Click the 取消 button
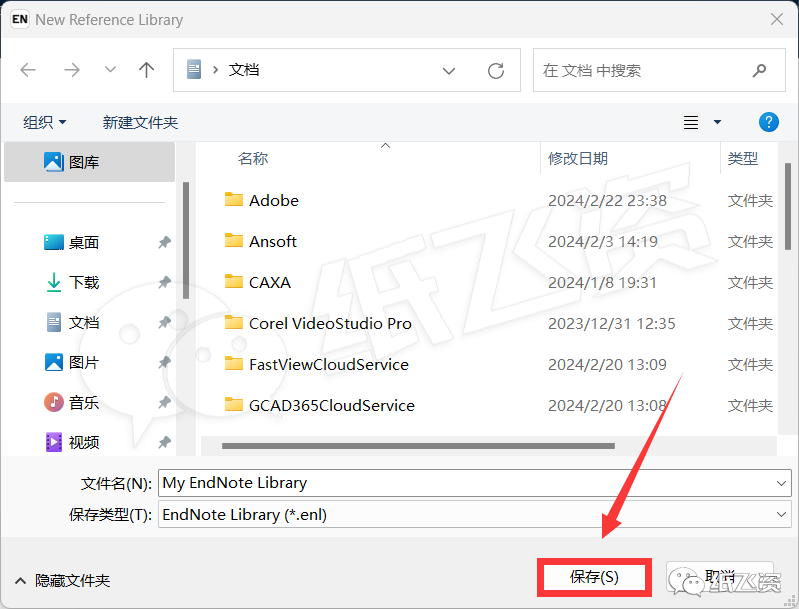799x609 pixels. (720, 577)
